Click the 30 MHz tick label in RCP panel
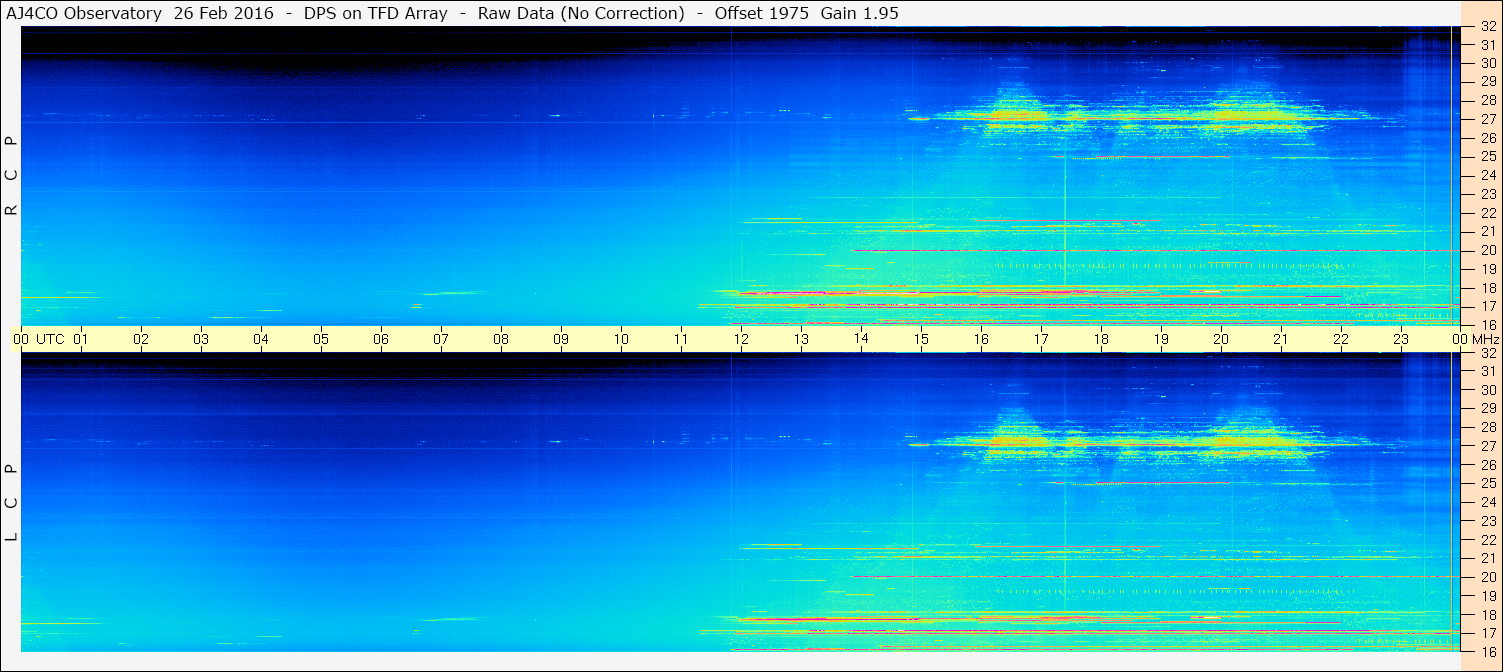Screen dimensions: 1503x672 pyautogui.click(x=1488, y=64)
